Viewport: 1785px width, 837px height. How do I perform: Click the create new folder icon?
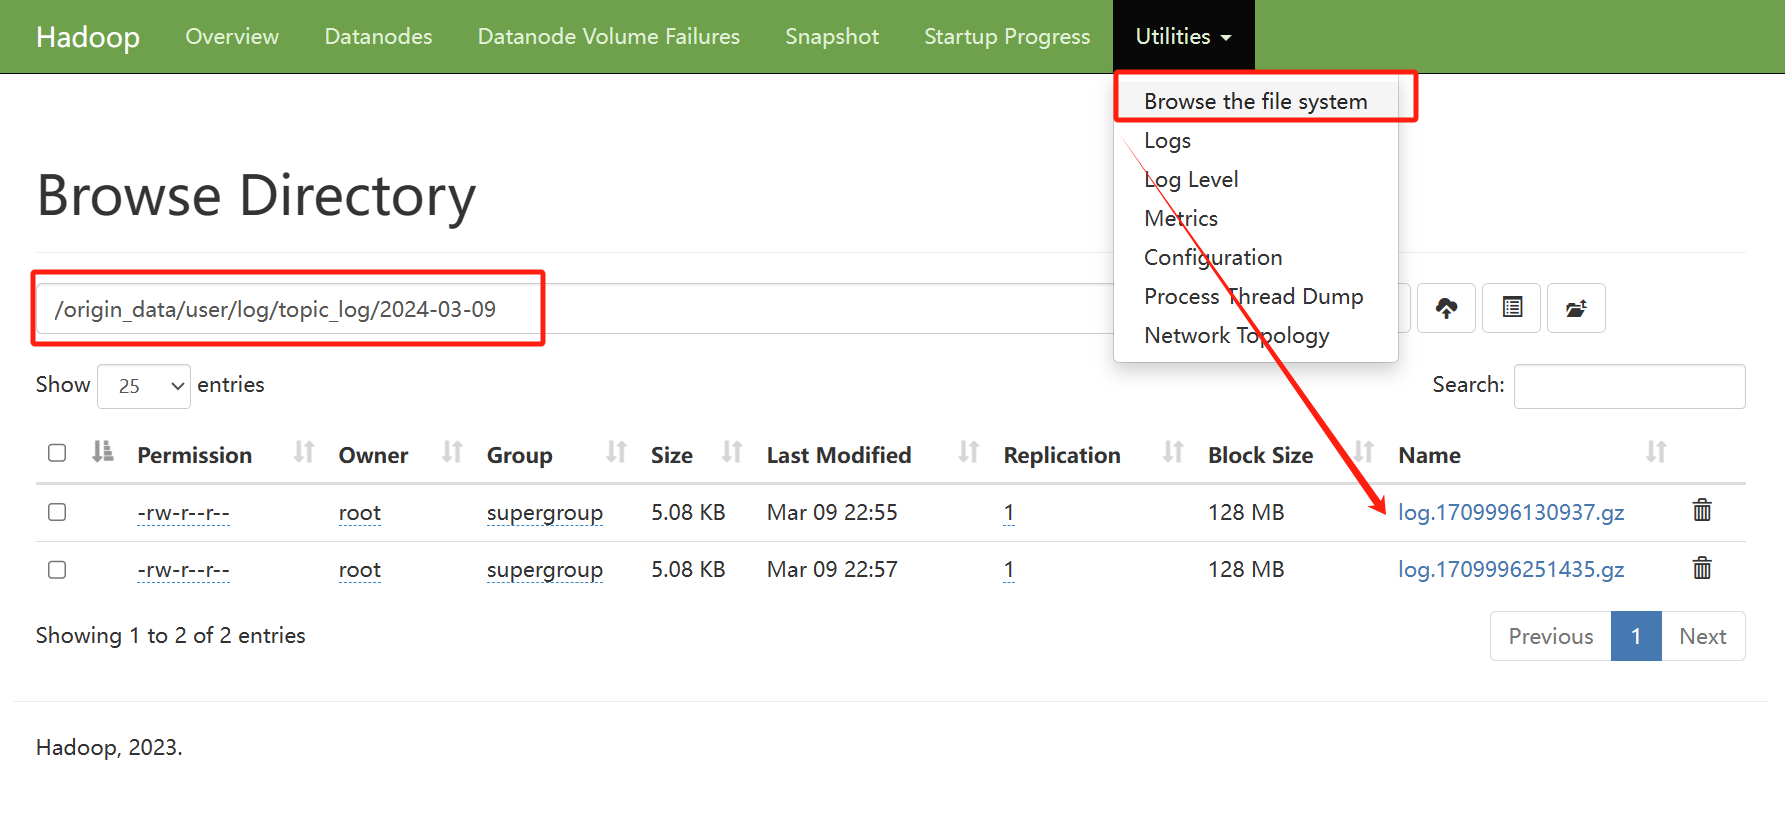(x=1576, y=308)
